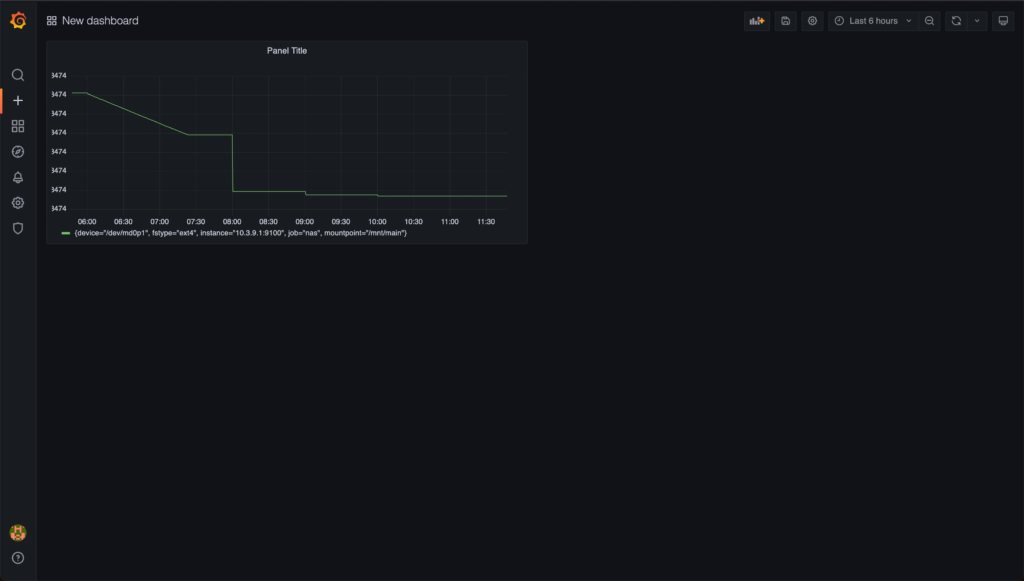Click the 09:30 time axis label
Image resolution: width=1024 pixels, height=581 pixels.
pyautogui.click(x=340, y=222)
